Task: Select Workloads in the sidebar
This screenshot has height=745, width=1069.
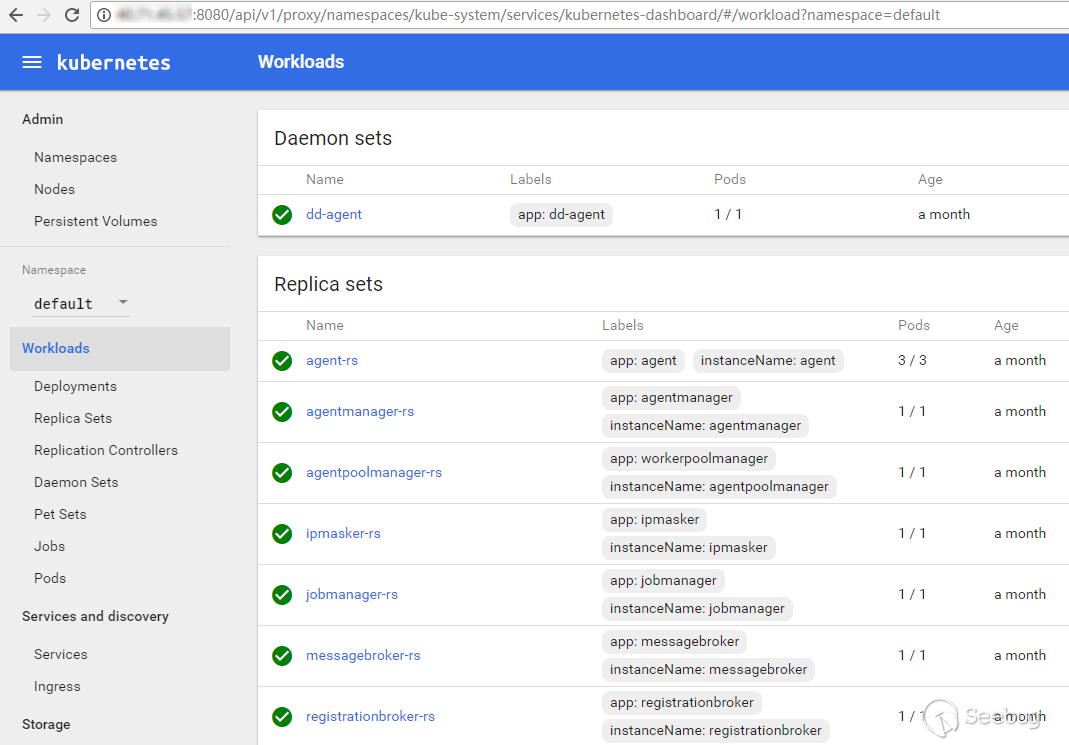Action: [56, 348]
